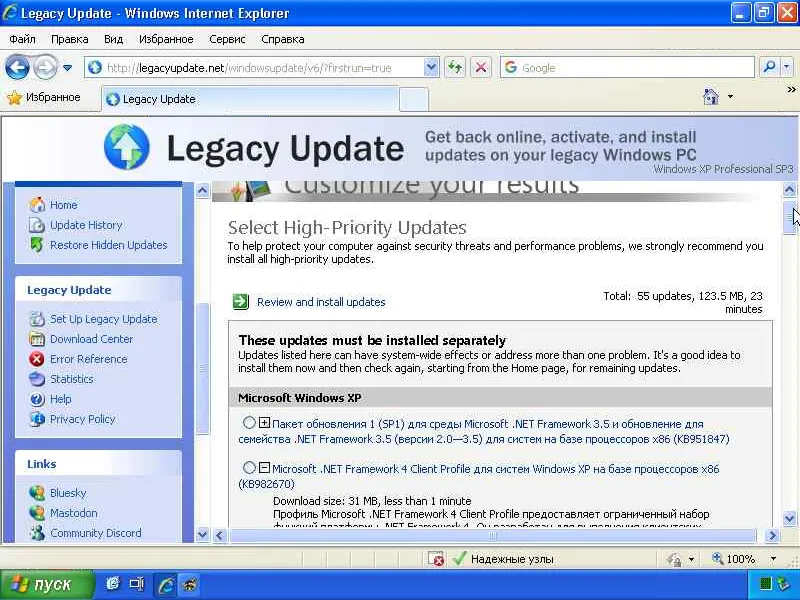Go back with the Back arrow button
800x600 pixels.
(x=17, y=67)
